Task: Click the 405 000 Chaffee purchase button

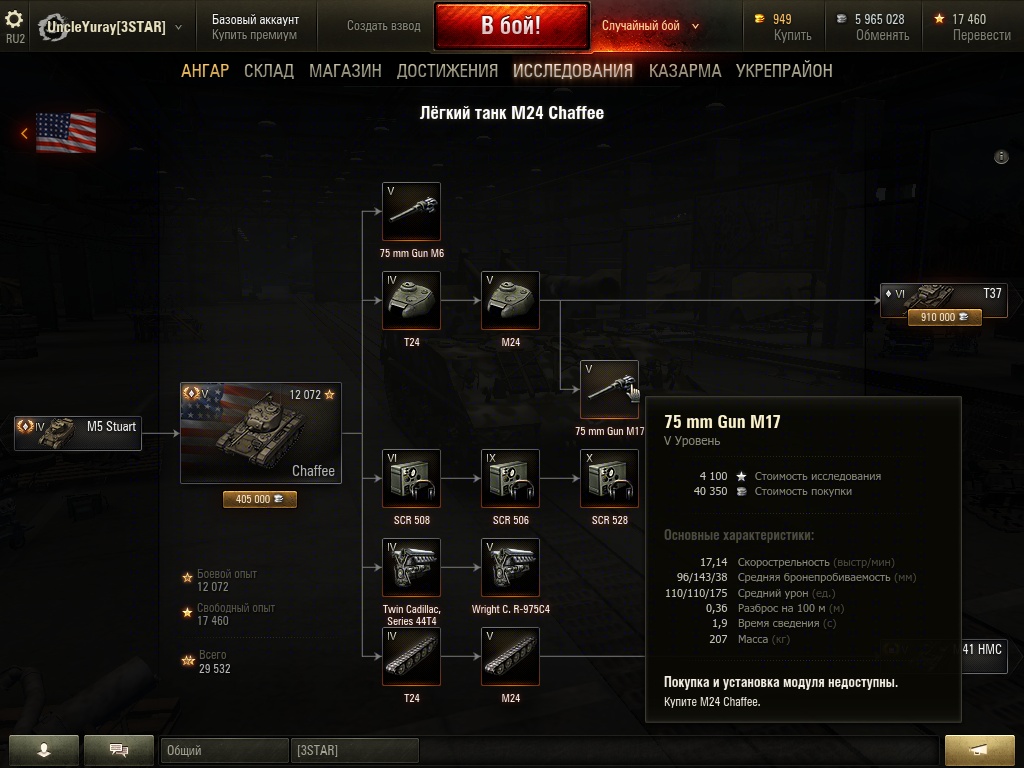Action: point(260,499)
